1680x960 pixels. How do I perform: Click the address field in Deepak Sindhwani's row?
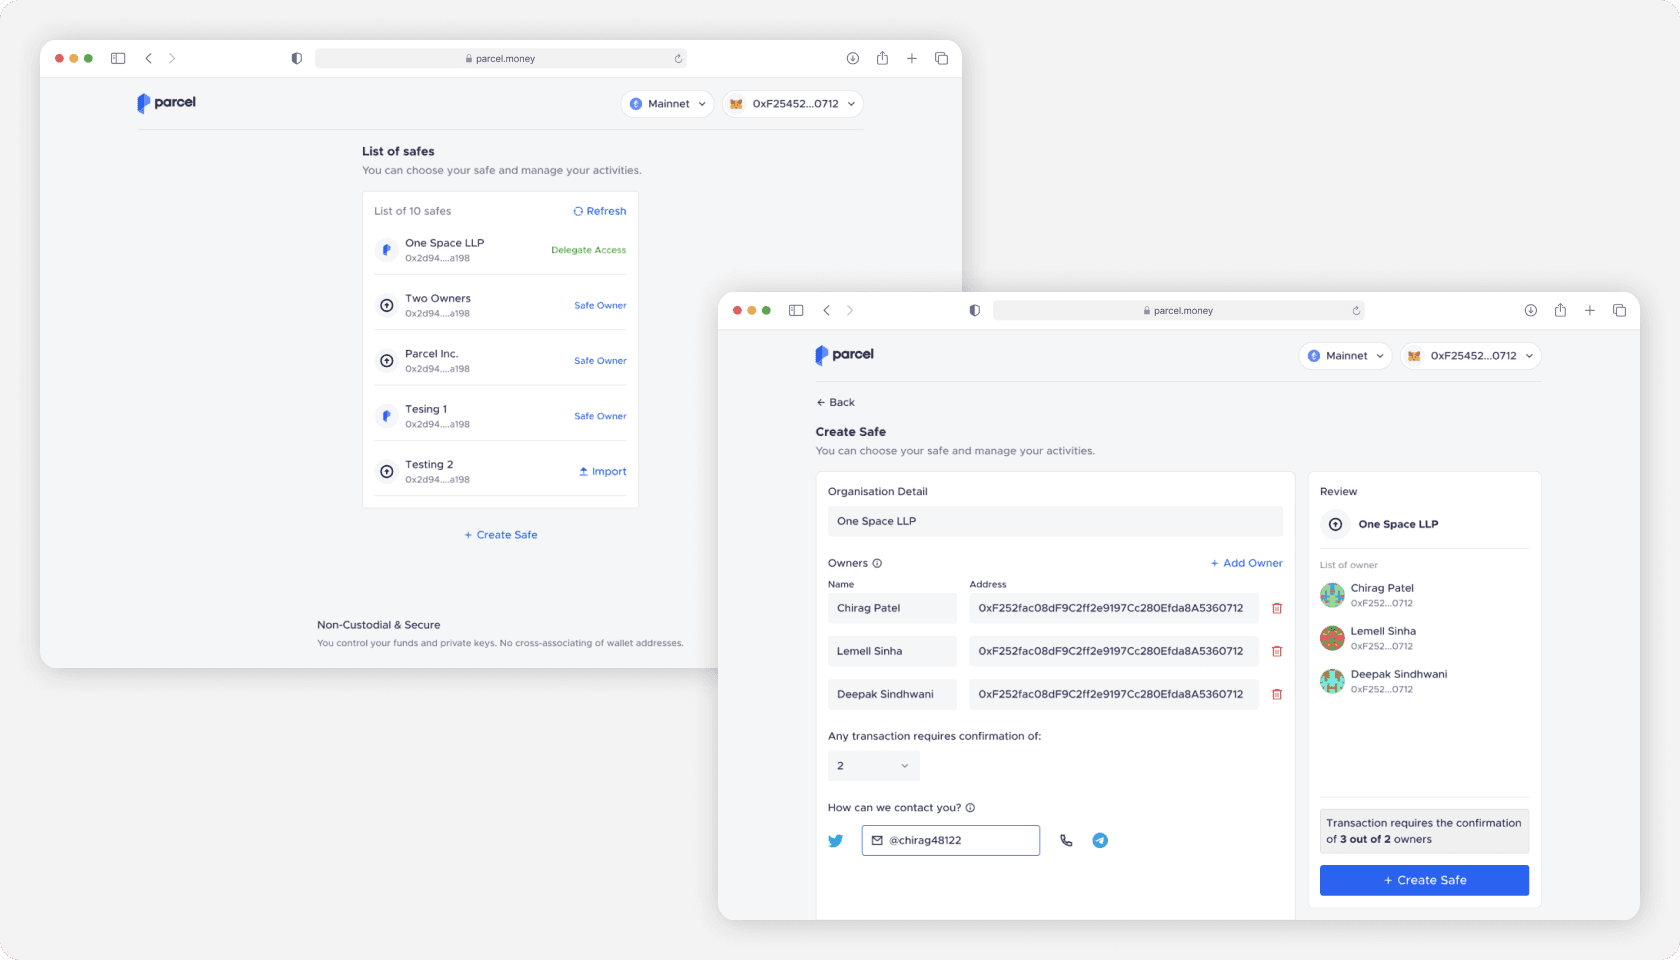1114,694
